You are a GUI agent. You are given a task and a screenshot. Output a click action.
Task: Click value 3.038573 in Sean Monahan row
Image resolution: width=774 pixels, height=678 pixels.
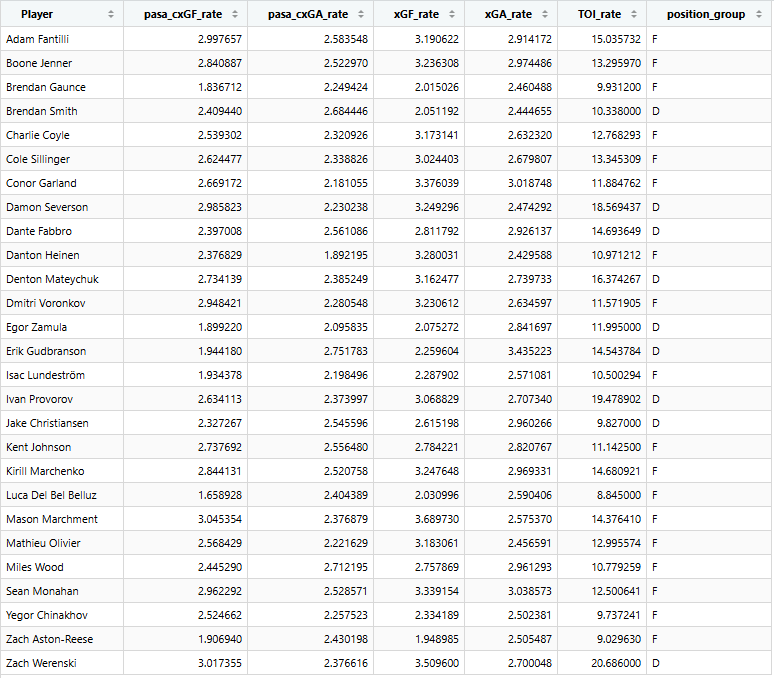click(530, 591)
